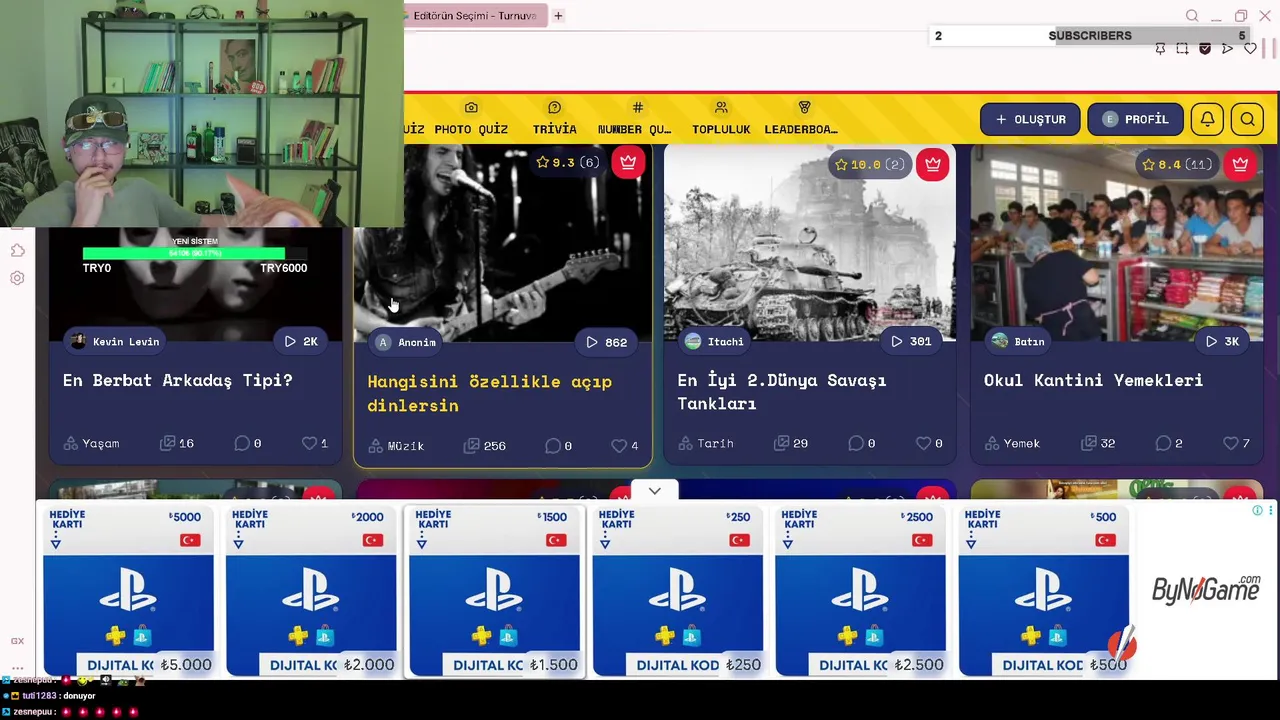Open Okul Kantini Yemekleri title

click(x=1093, y=380)
